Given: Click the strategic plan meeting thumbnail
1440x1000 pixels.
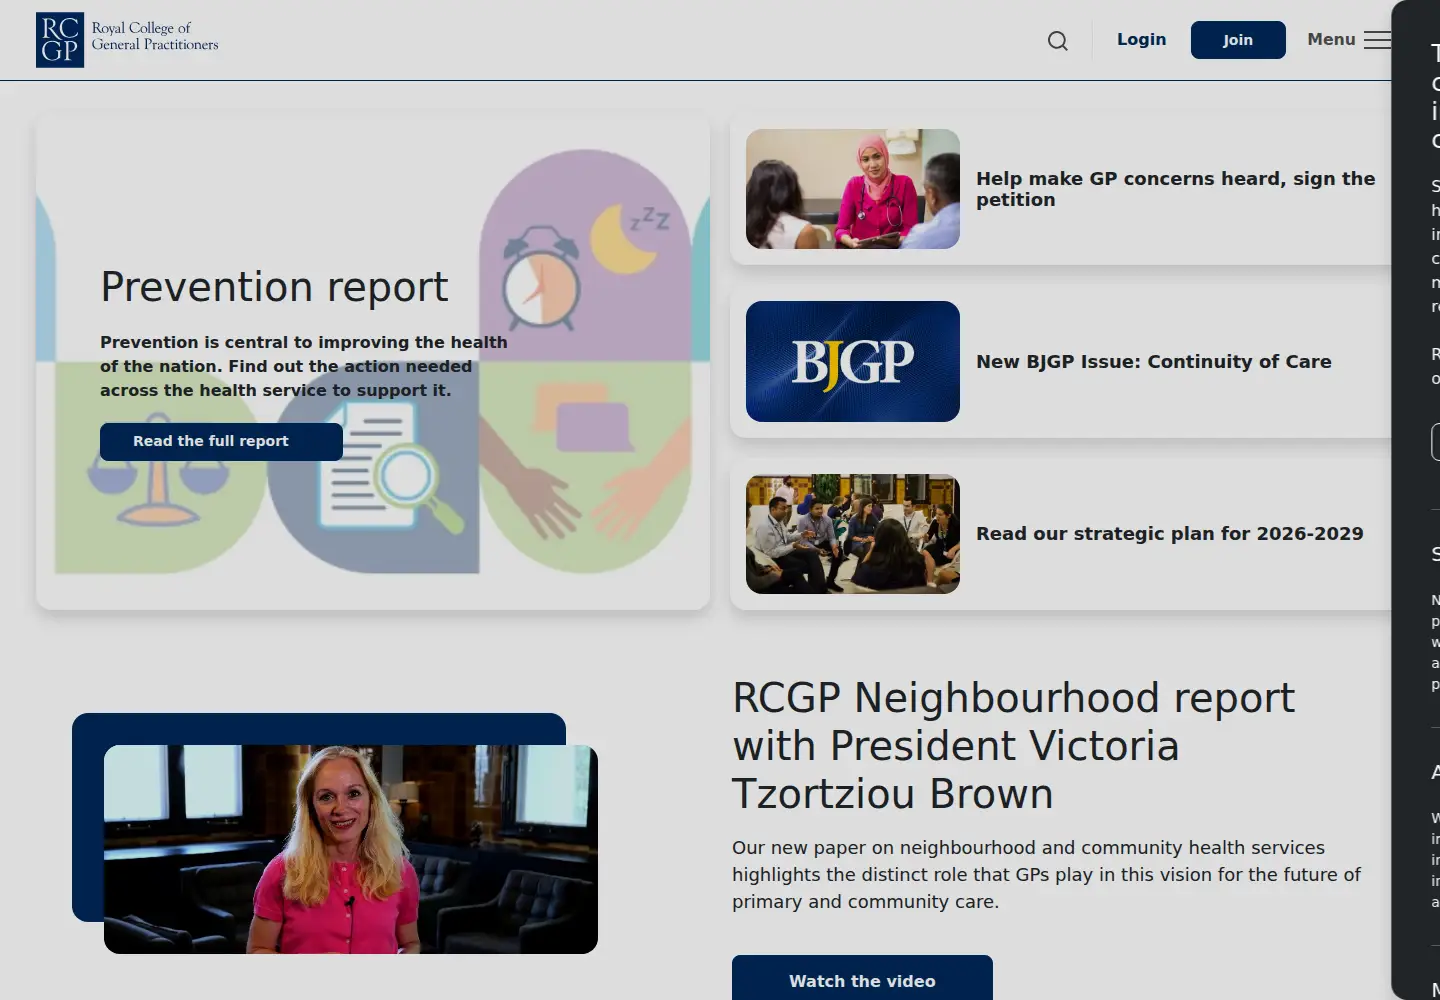Looking at the screenshot, I should click(853, 534).
